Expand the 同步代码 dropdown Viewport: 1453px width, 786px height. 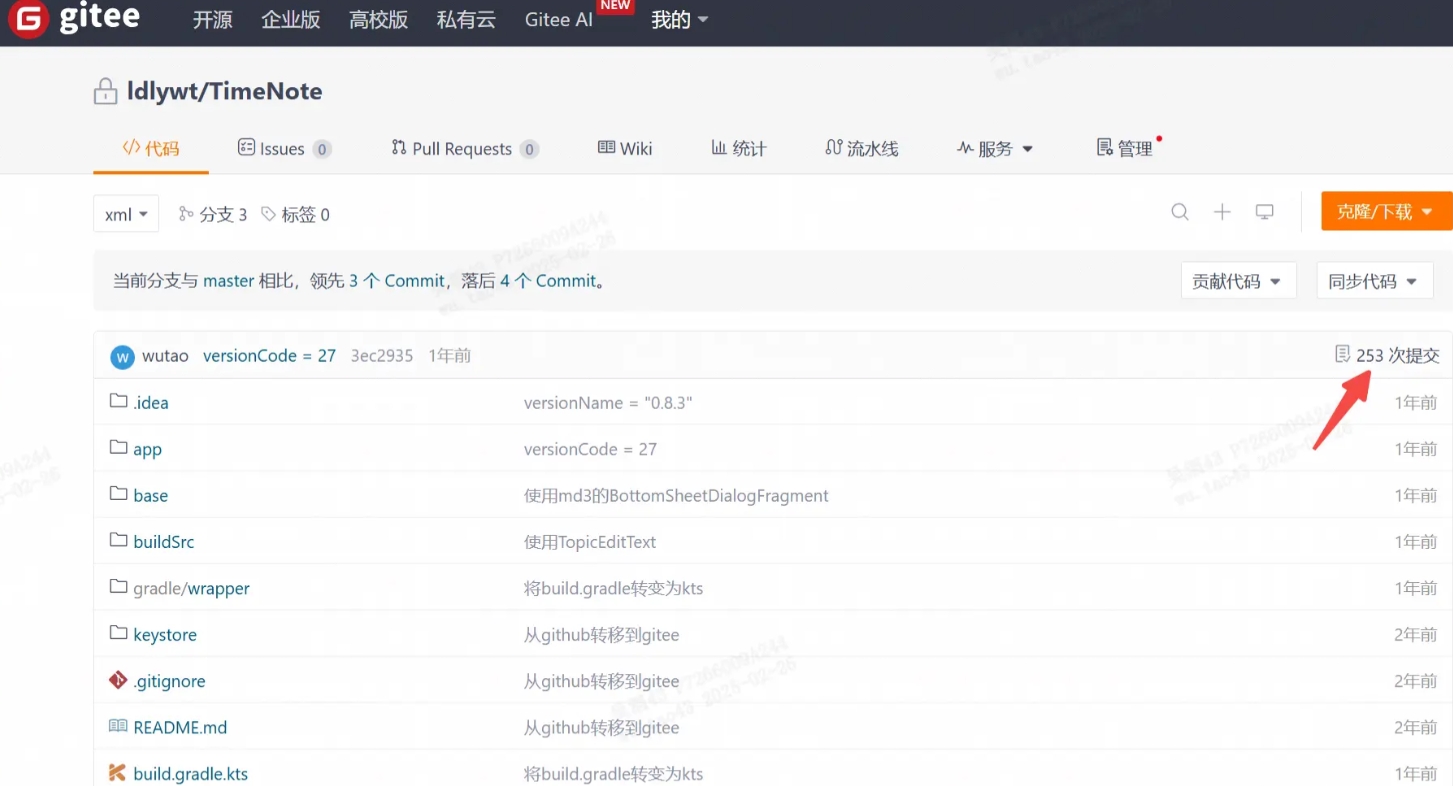point(1374,281)
